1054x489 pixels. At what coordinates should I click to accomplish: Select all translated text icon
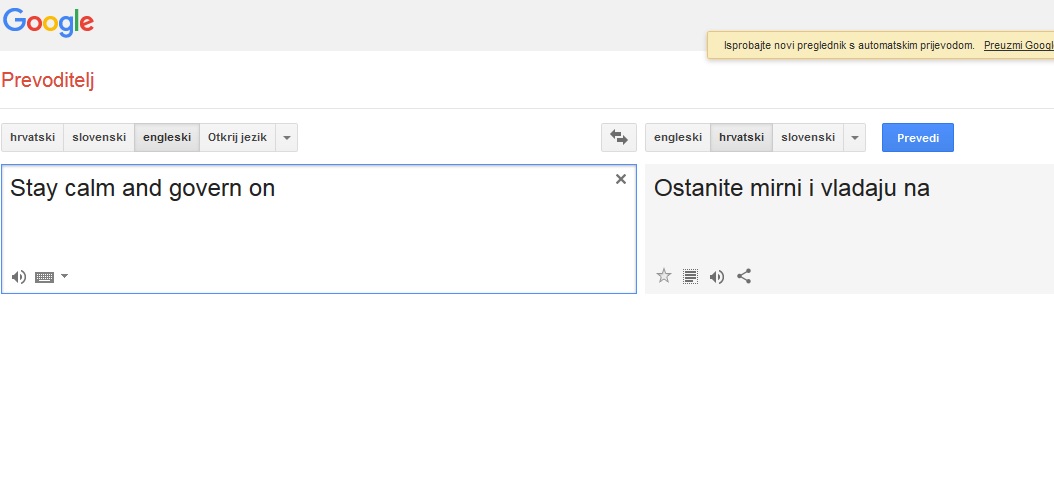(690, 276)
